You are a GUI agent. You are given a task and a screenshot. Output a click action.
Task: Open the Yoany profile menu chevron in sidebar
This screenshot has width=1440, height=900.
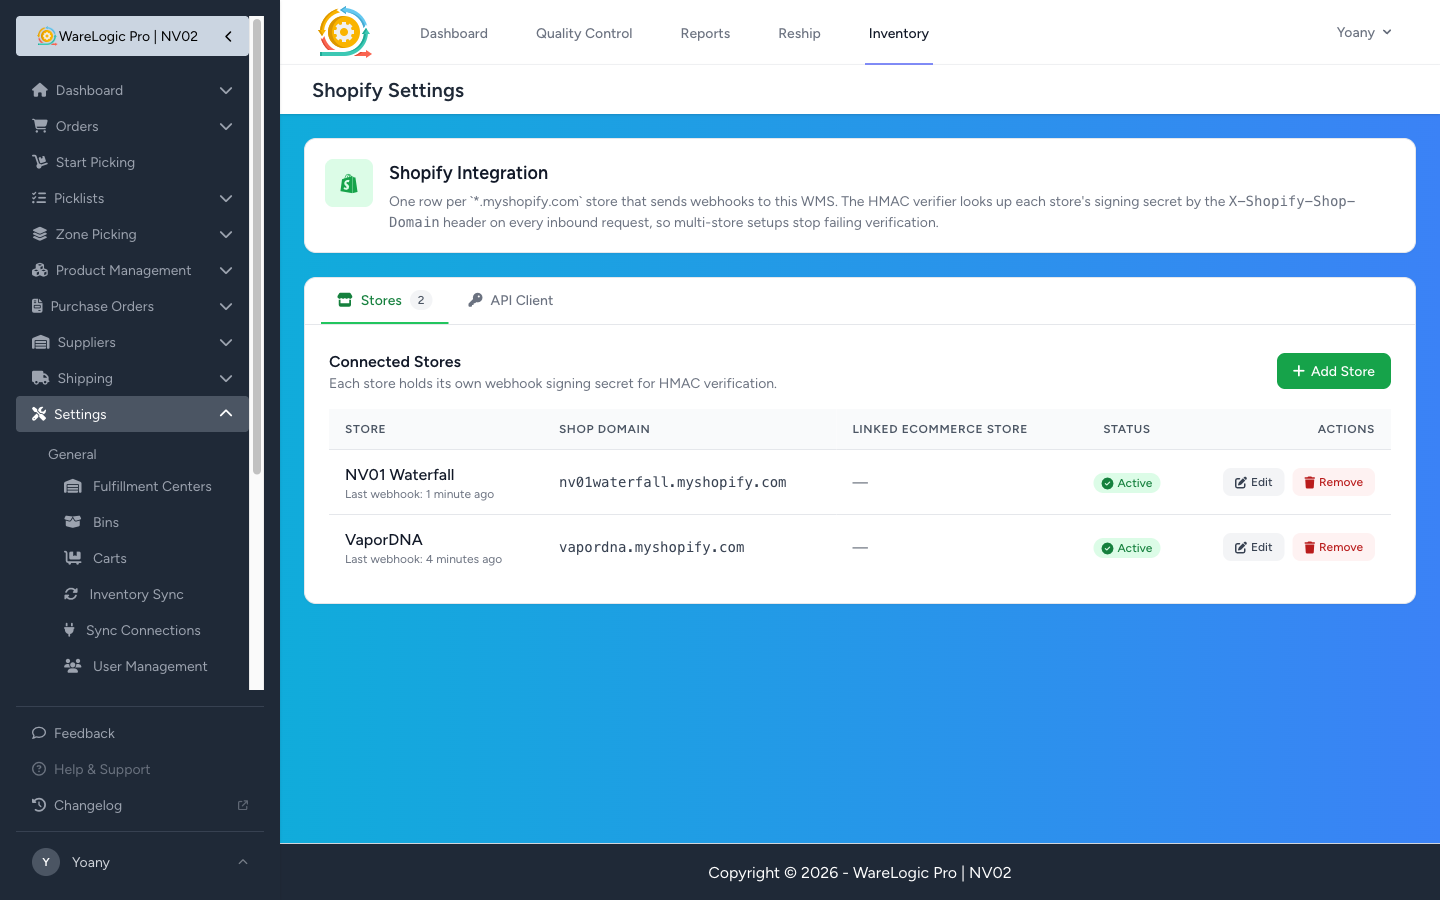243,862
